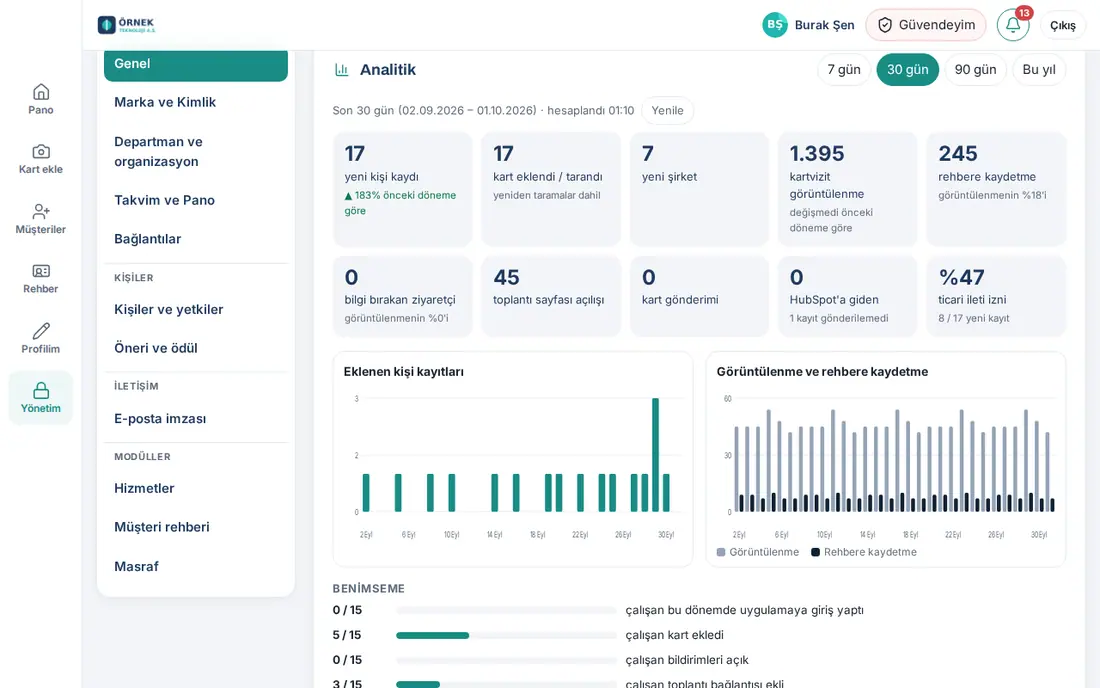This screenshot has width=1100, height=688.
Task: Open the Pano home icon
Action: point(41,92)
